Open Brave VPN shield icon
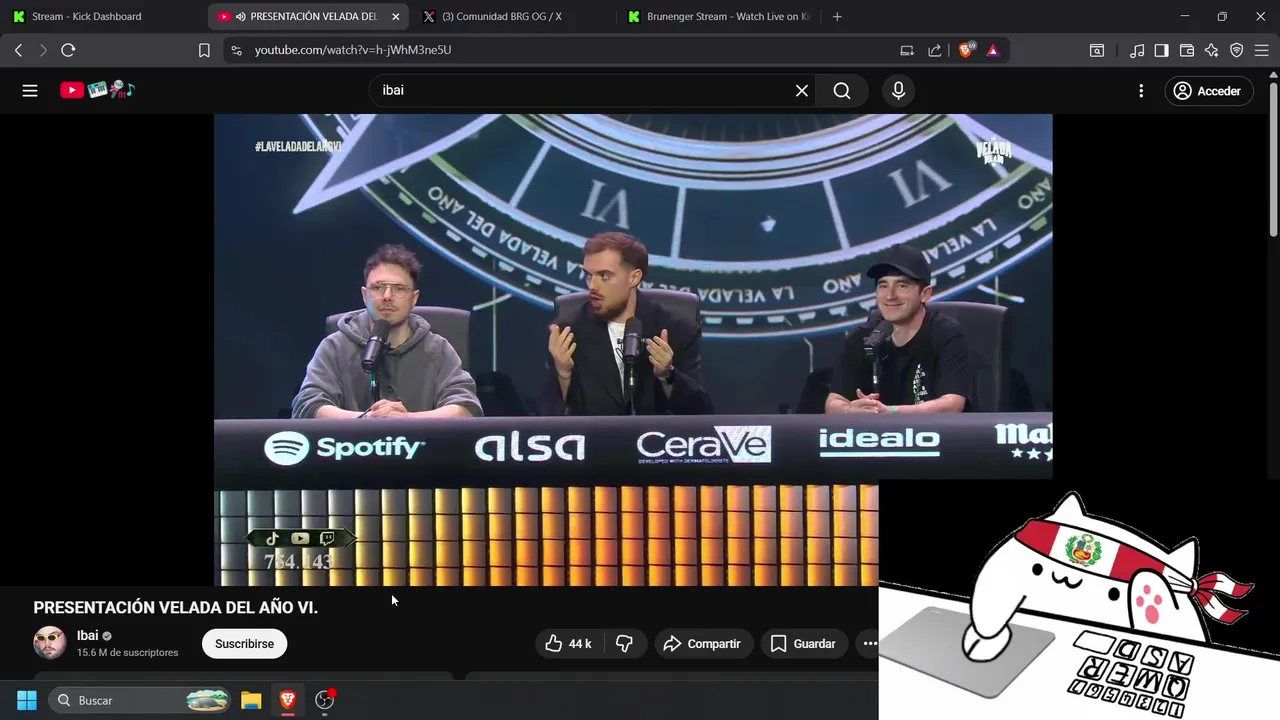1280x720 pixels. [1237, 50]
